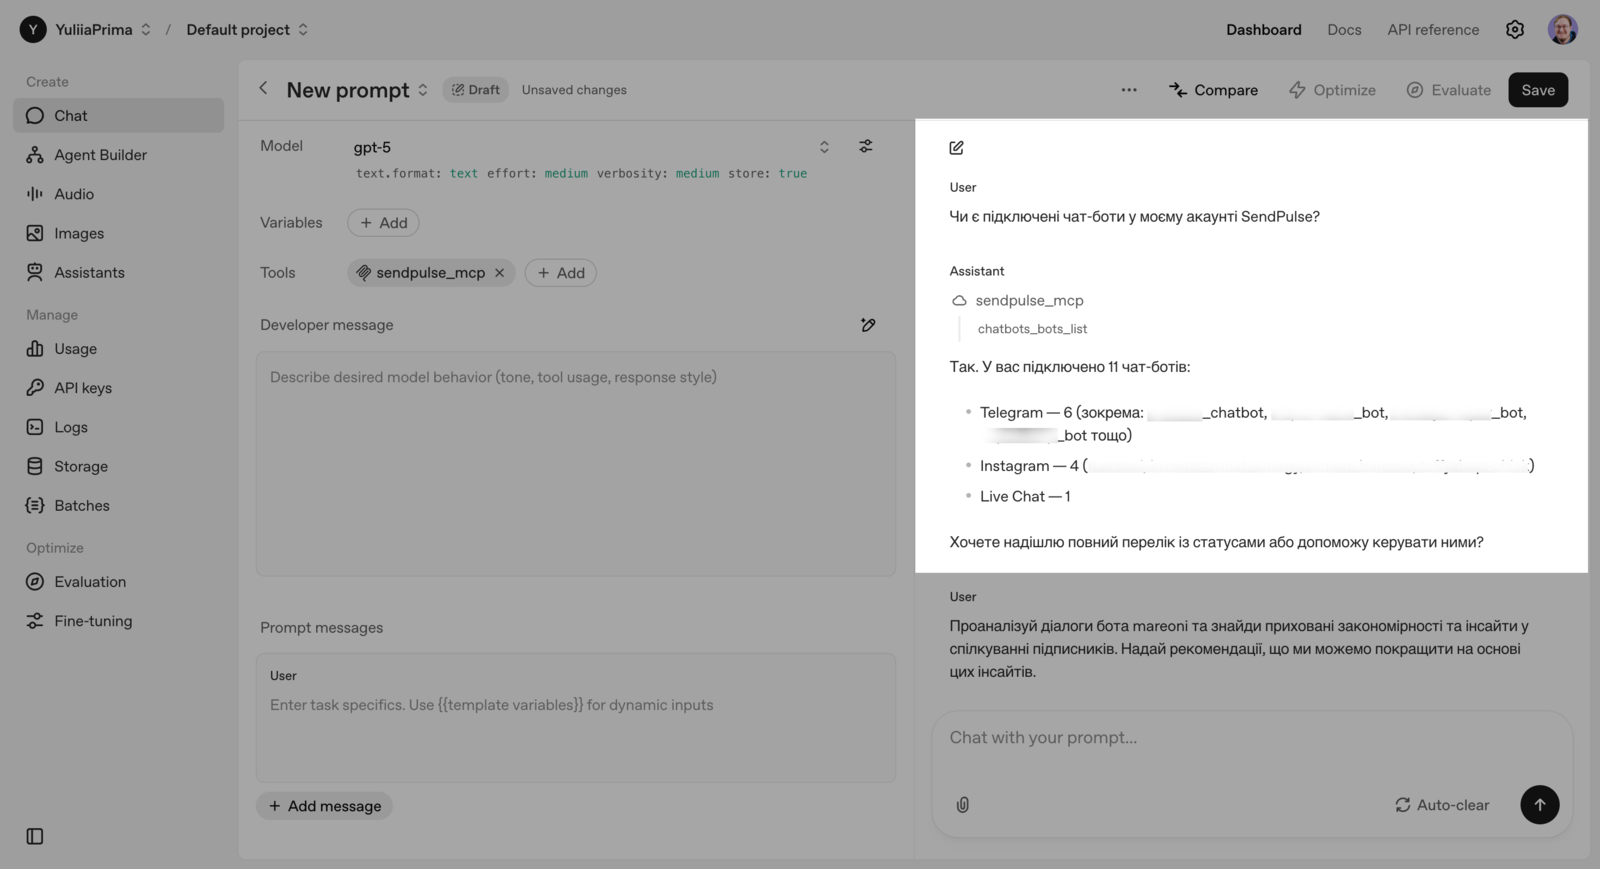Go to API keys page

point(83,388)
